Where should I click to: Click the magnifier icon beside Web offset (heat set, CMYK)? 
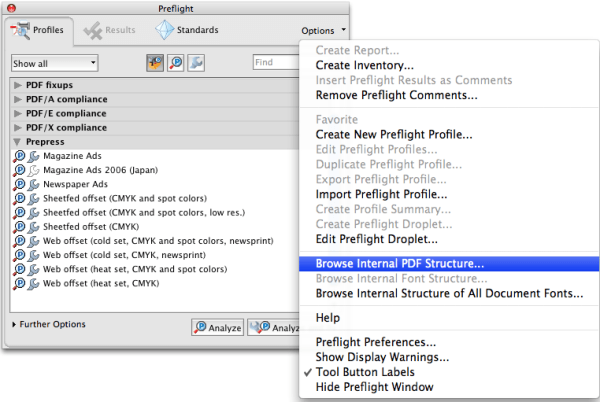[x=19, y=283]
